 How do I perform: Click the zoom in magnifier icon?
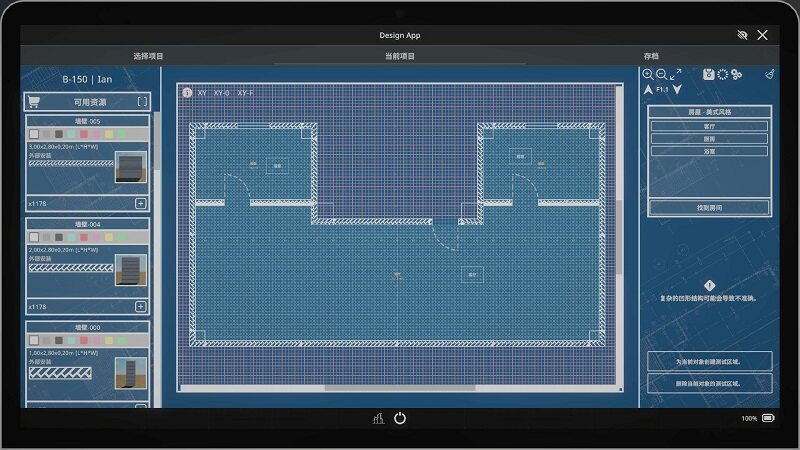pyautogui.click(x=648, y=74)
